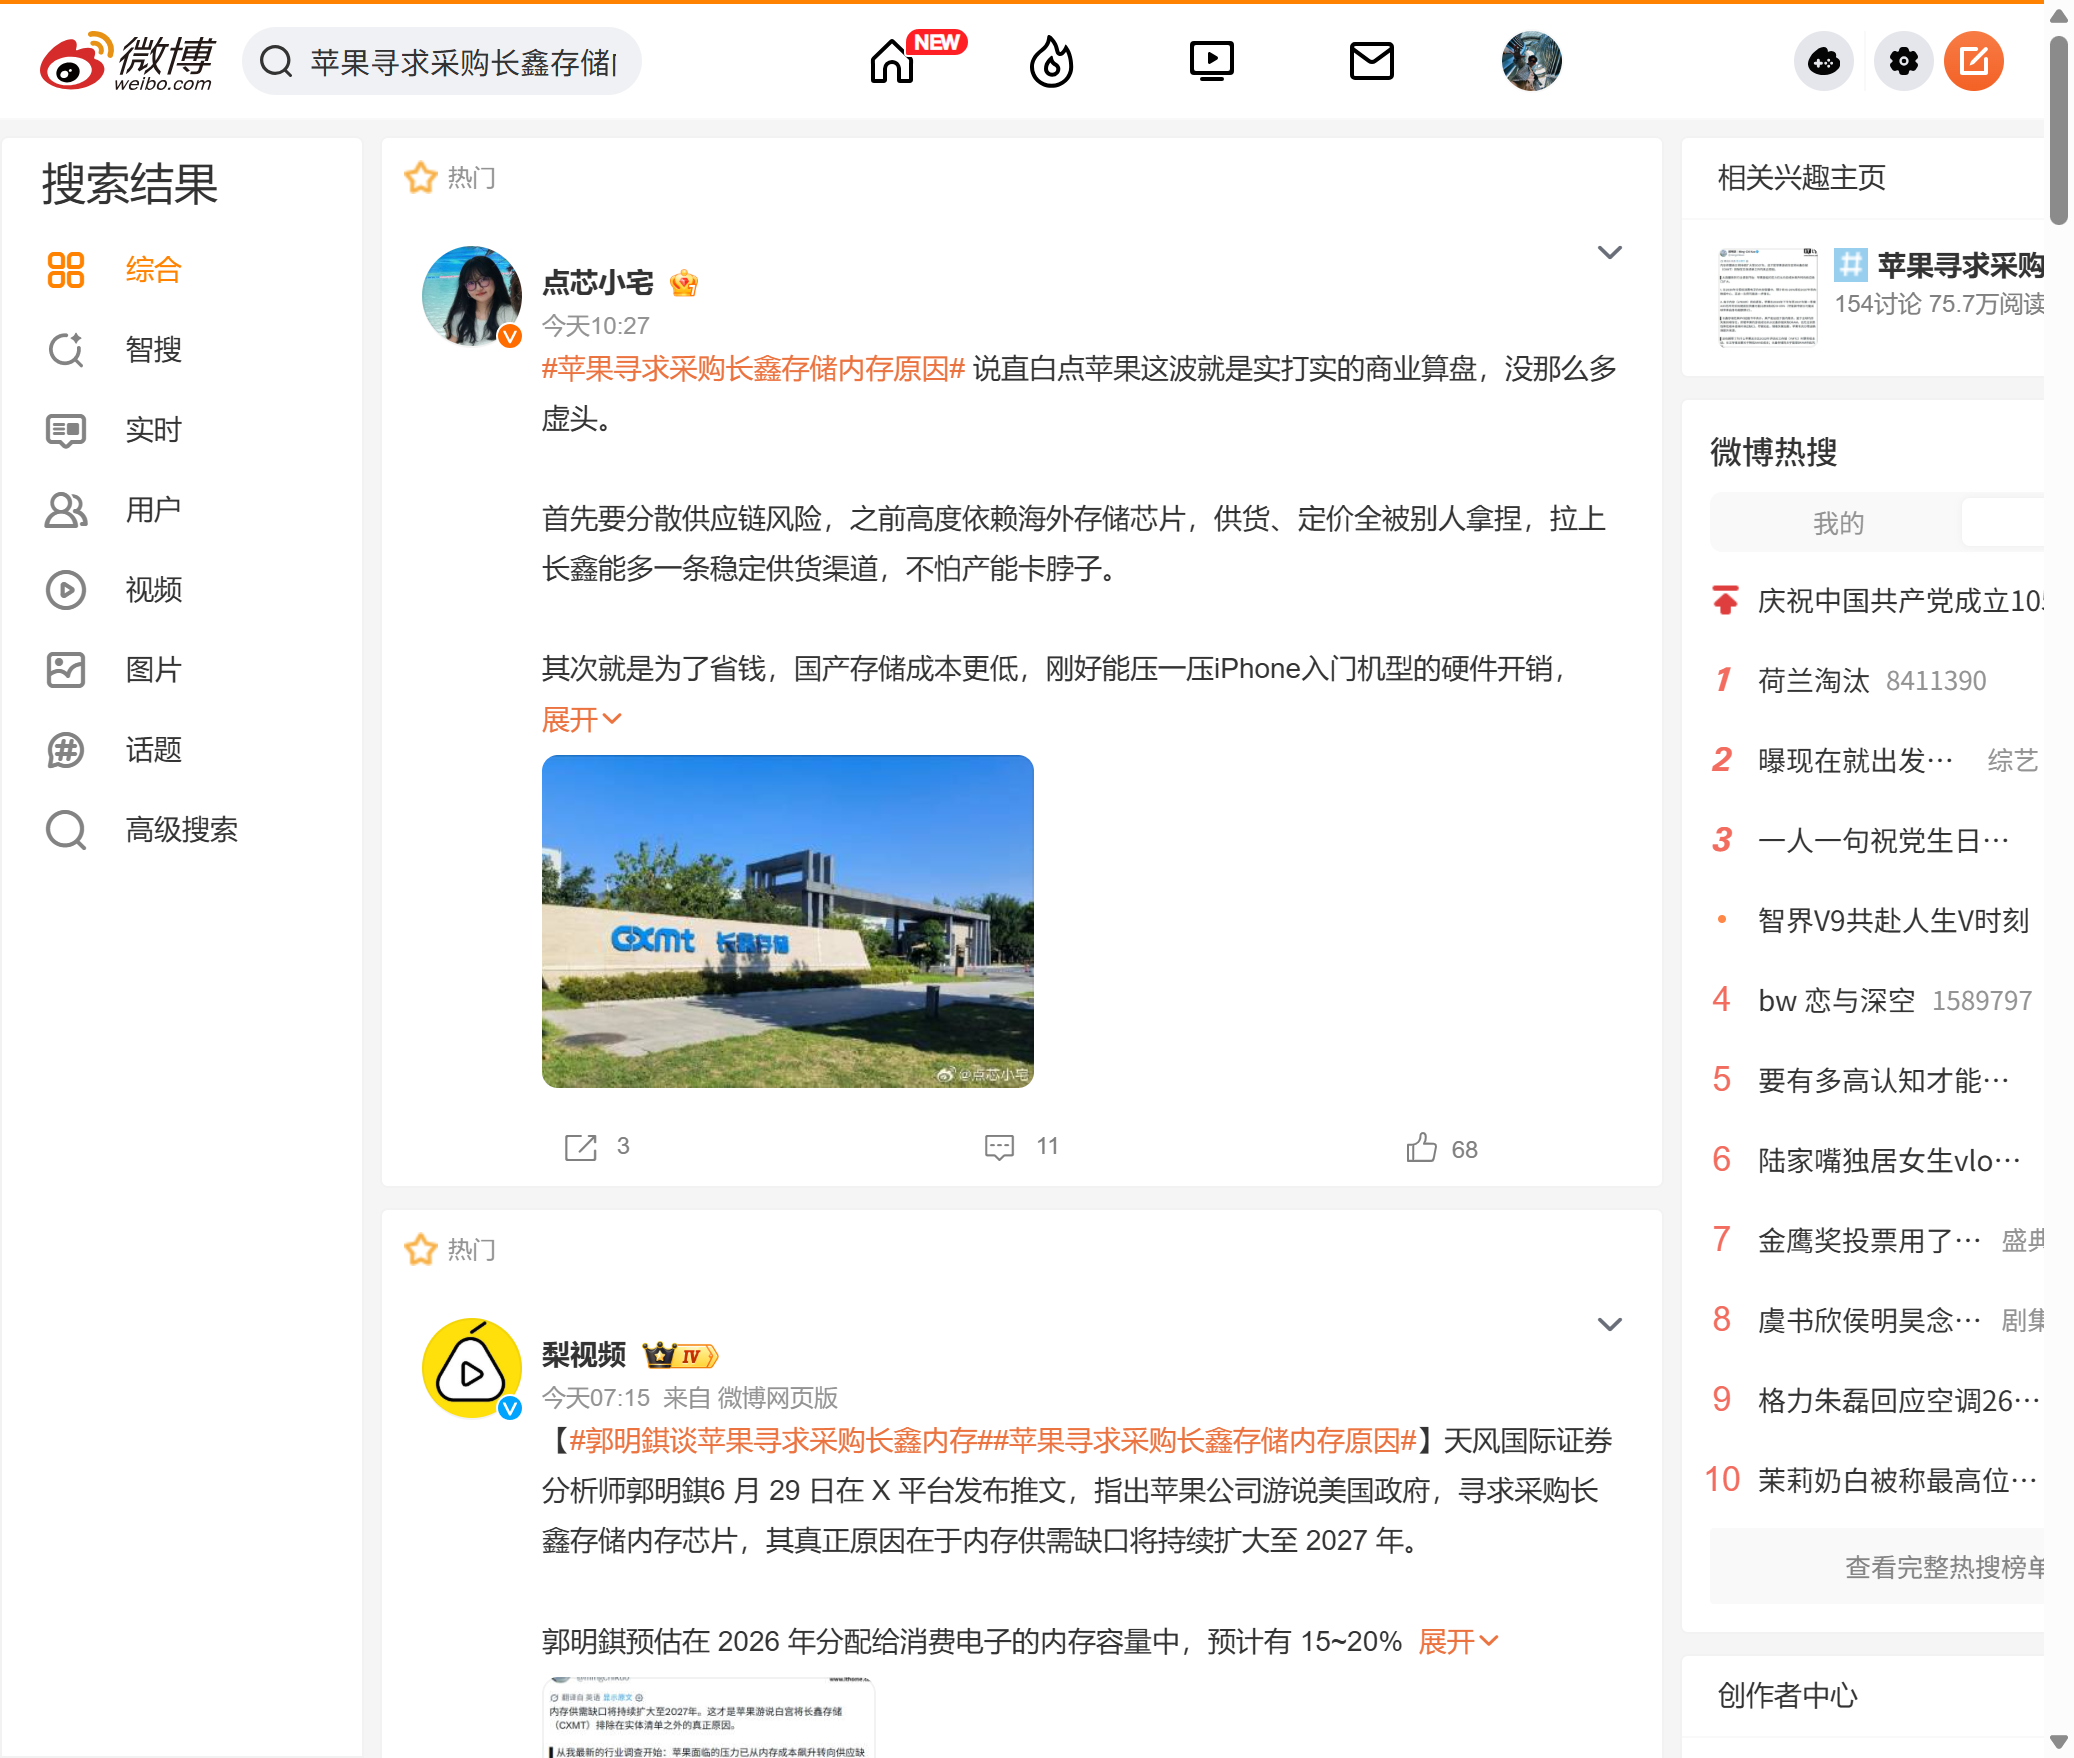Screen dimensions: 2074x1758
Task: Expand full text of 点芯小宅 post
Action: tap(581, 719)
